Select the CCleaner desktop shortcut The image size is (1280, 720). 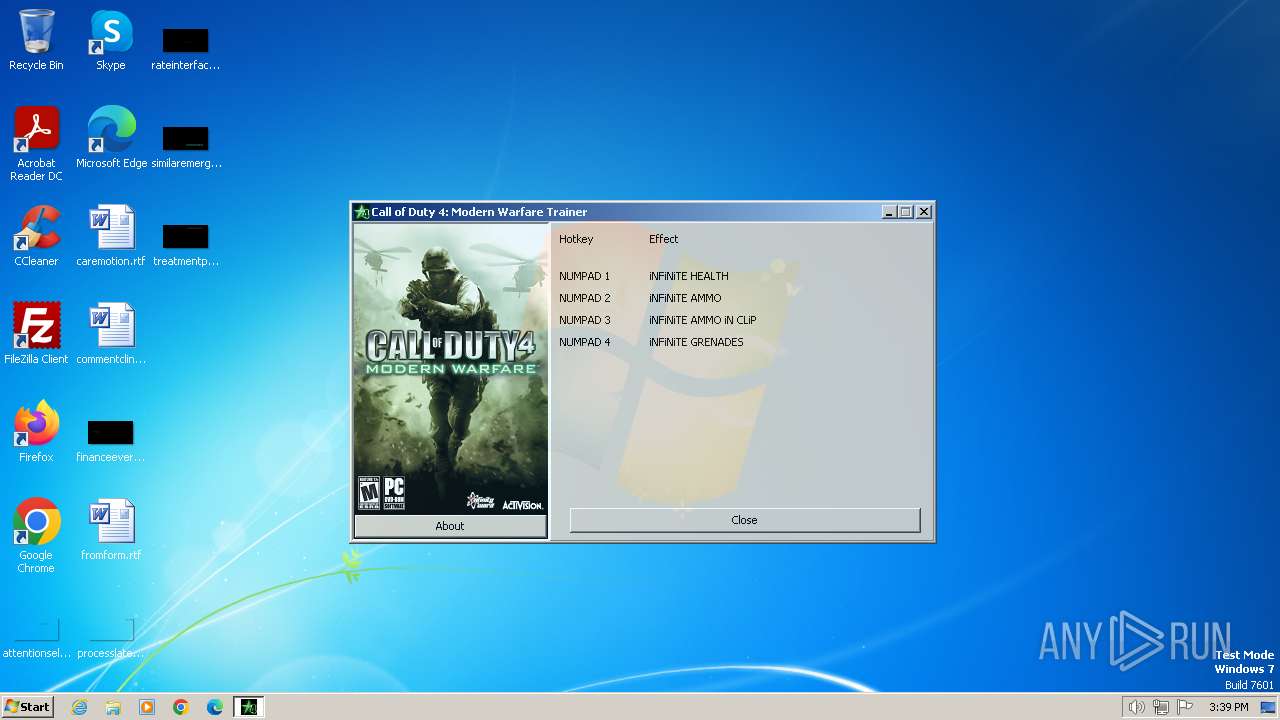pos(36,236)
